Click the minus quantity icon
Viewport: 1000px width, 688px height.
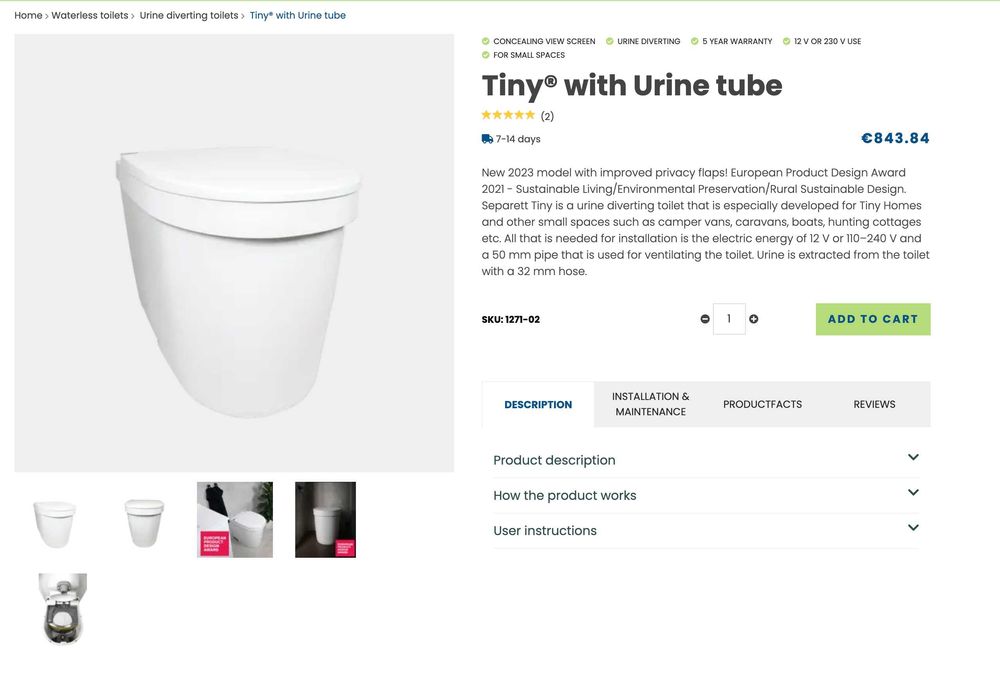click(x=705, y=319)
